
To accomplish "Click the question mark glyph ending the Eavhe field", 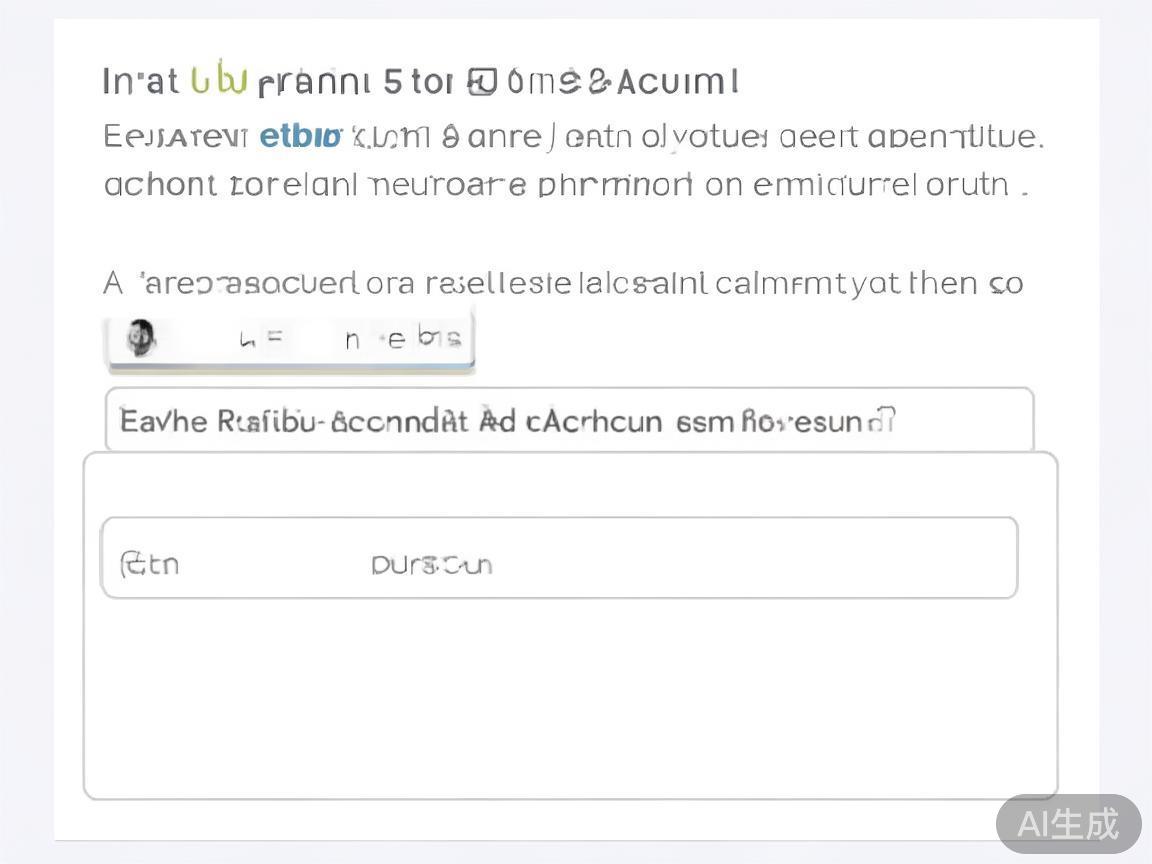I will 886,420.
